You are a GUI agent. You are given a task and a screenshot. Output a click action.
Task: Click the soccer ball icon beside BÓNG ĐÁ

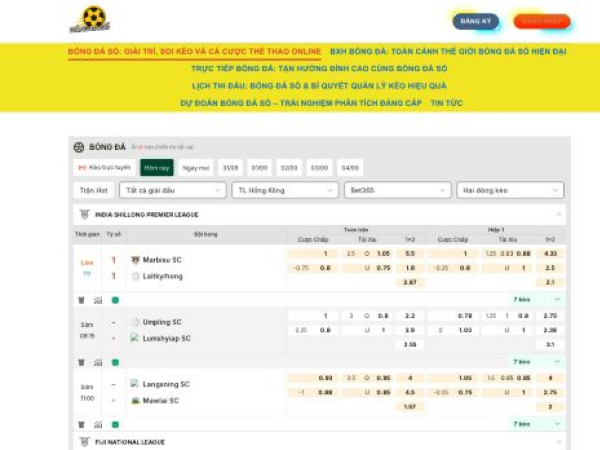[79, 147]
